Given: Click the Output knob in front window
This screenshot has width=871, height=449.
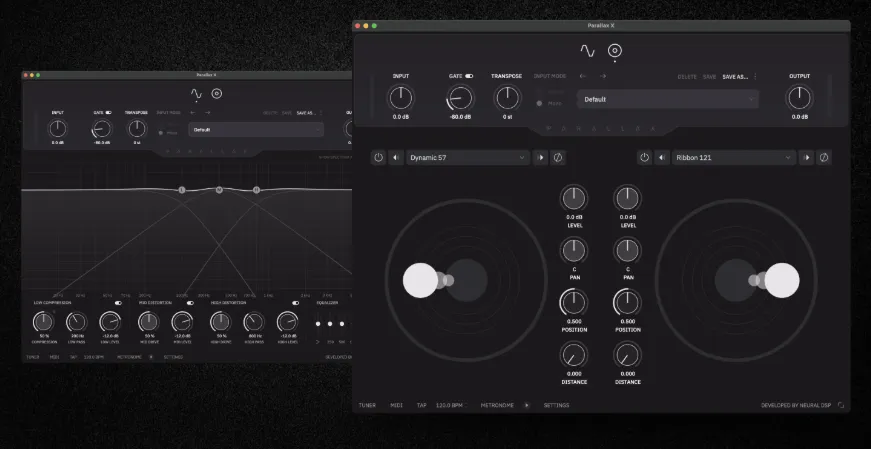Looking at the screenshot, I should [x=799, y=98].
